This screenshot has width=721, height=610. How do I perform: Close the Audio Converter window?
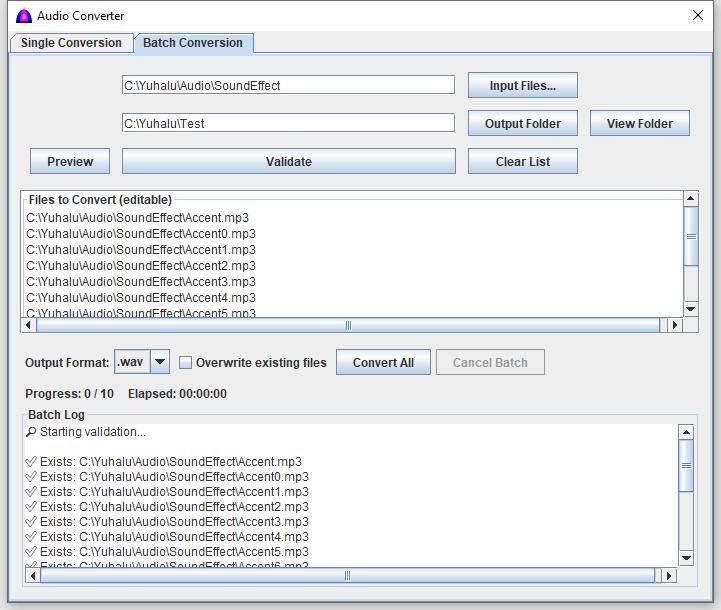point(698,15)
